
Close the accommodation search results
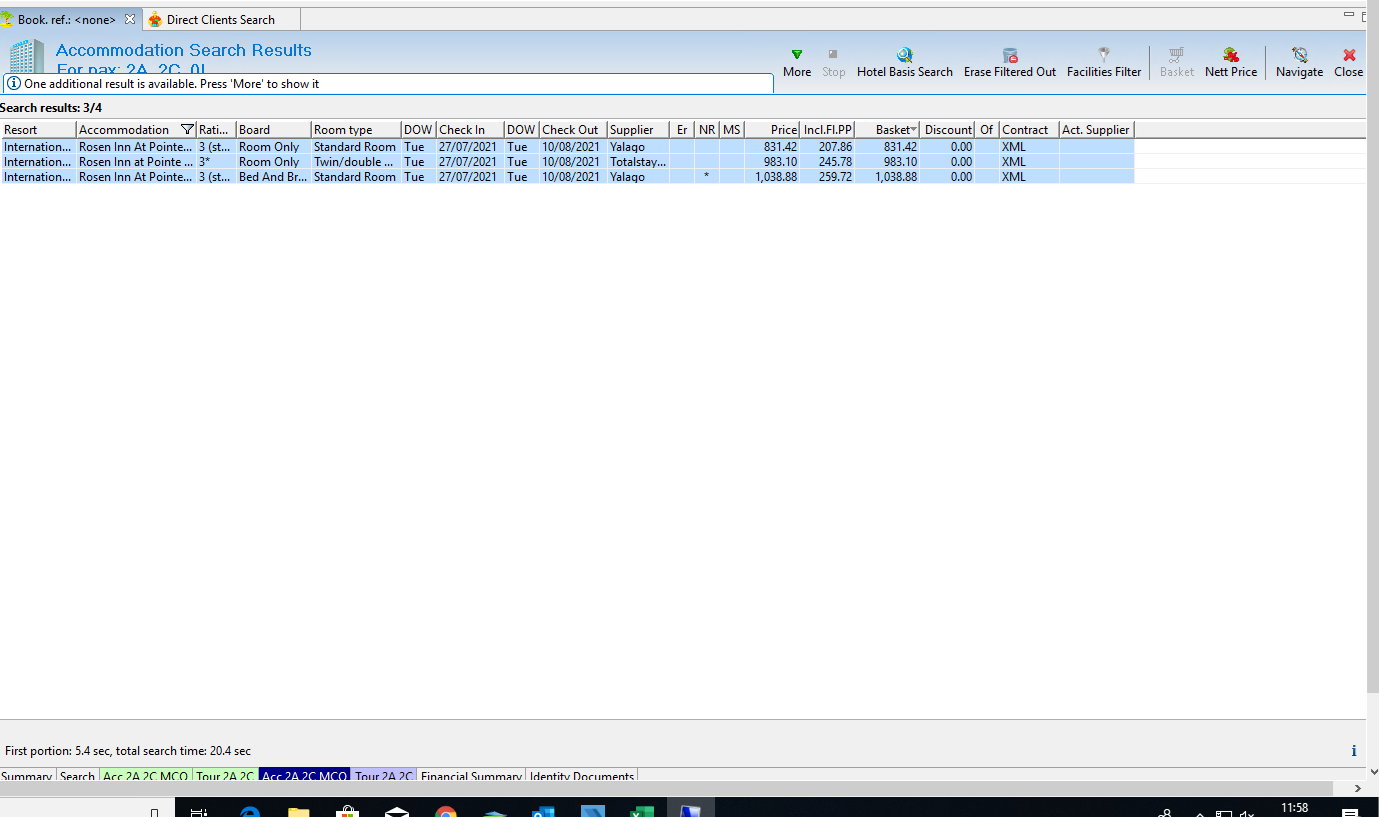point(1349,63)
